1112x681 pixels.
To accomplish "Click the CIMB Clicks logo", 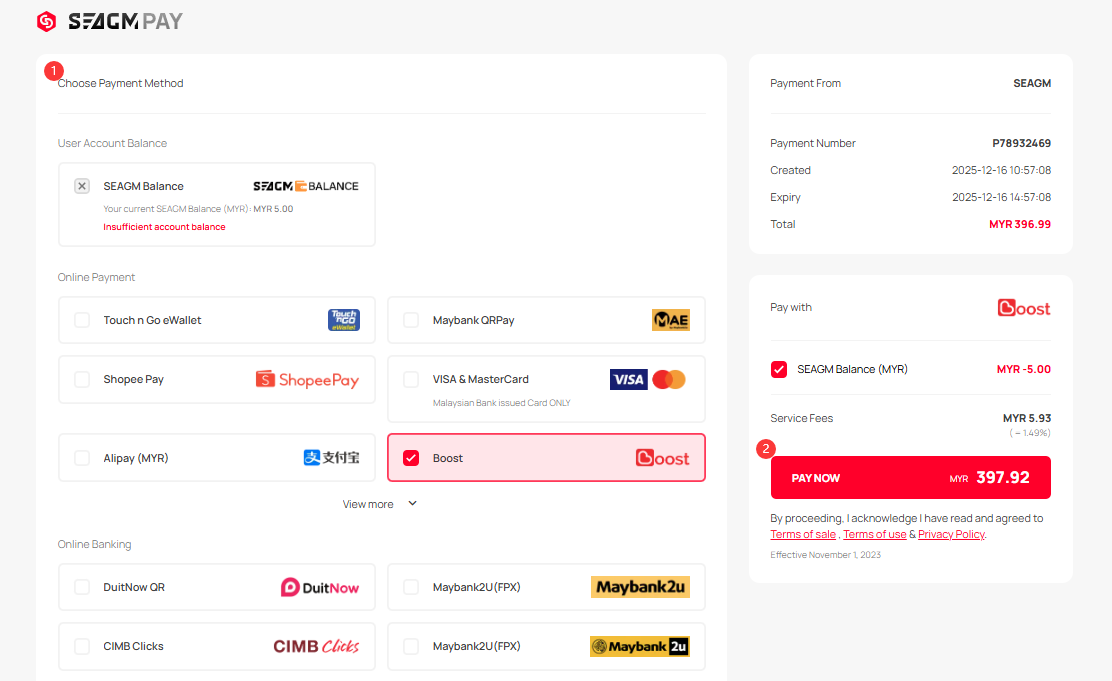I will pyautogui.click(x=316, y=646).
